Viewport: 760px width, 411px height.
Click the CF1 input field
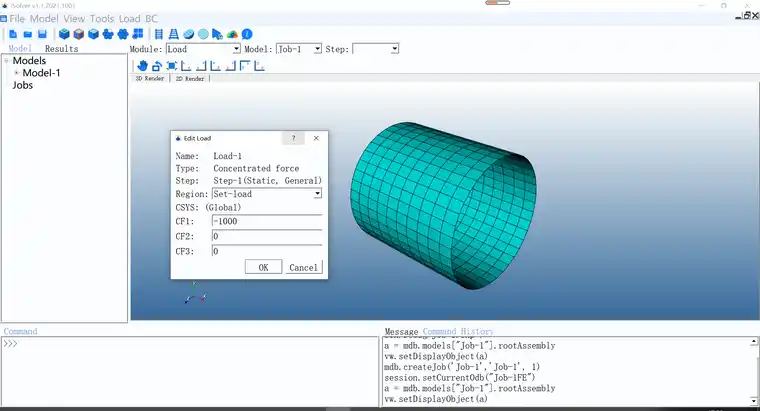266,221
